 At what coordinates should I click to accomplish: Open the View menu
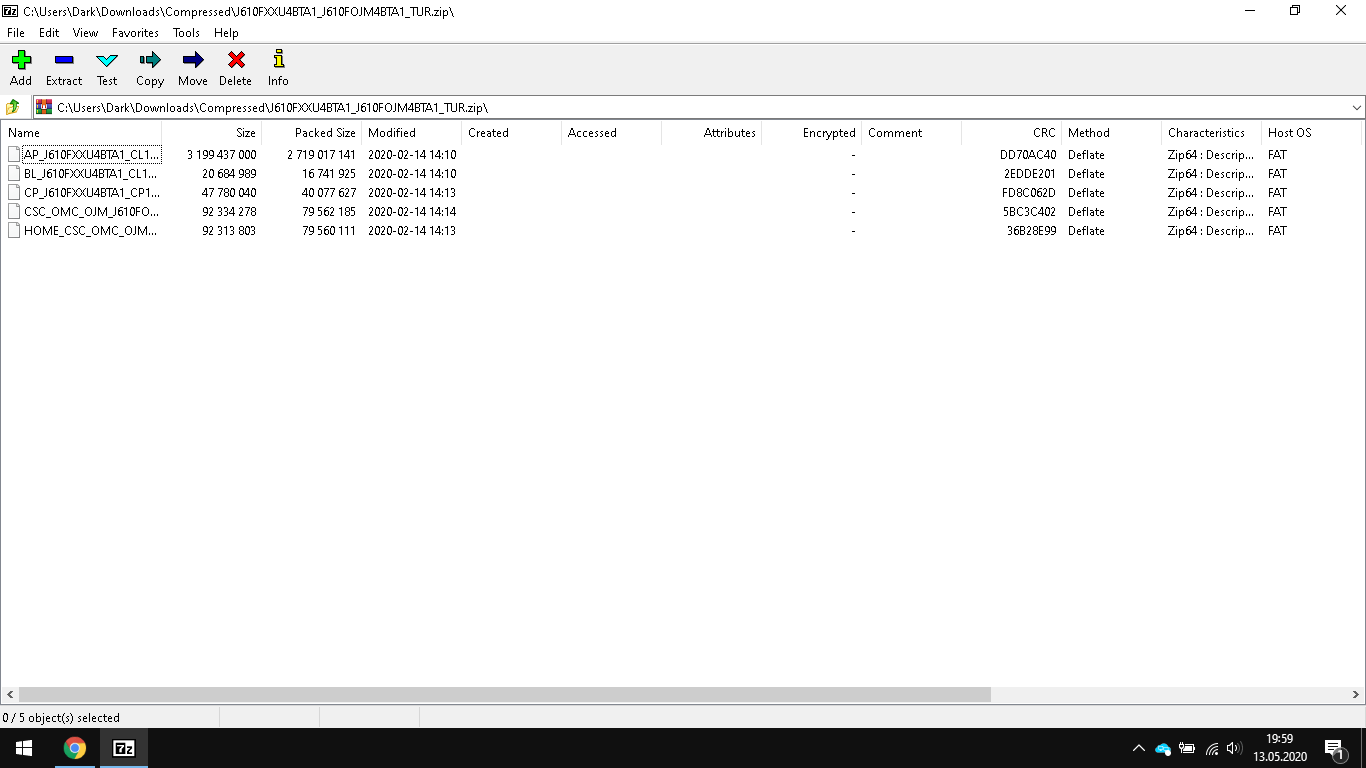pyautogui.click(x=85, y=33)
